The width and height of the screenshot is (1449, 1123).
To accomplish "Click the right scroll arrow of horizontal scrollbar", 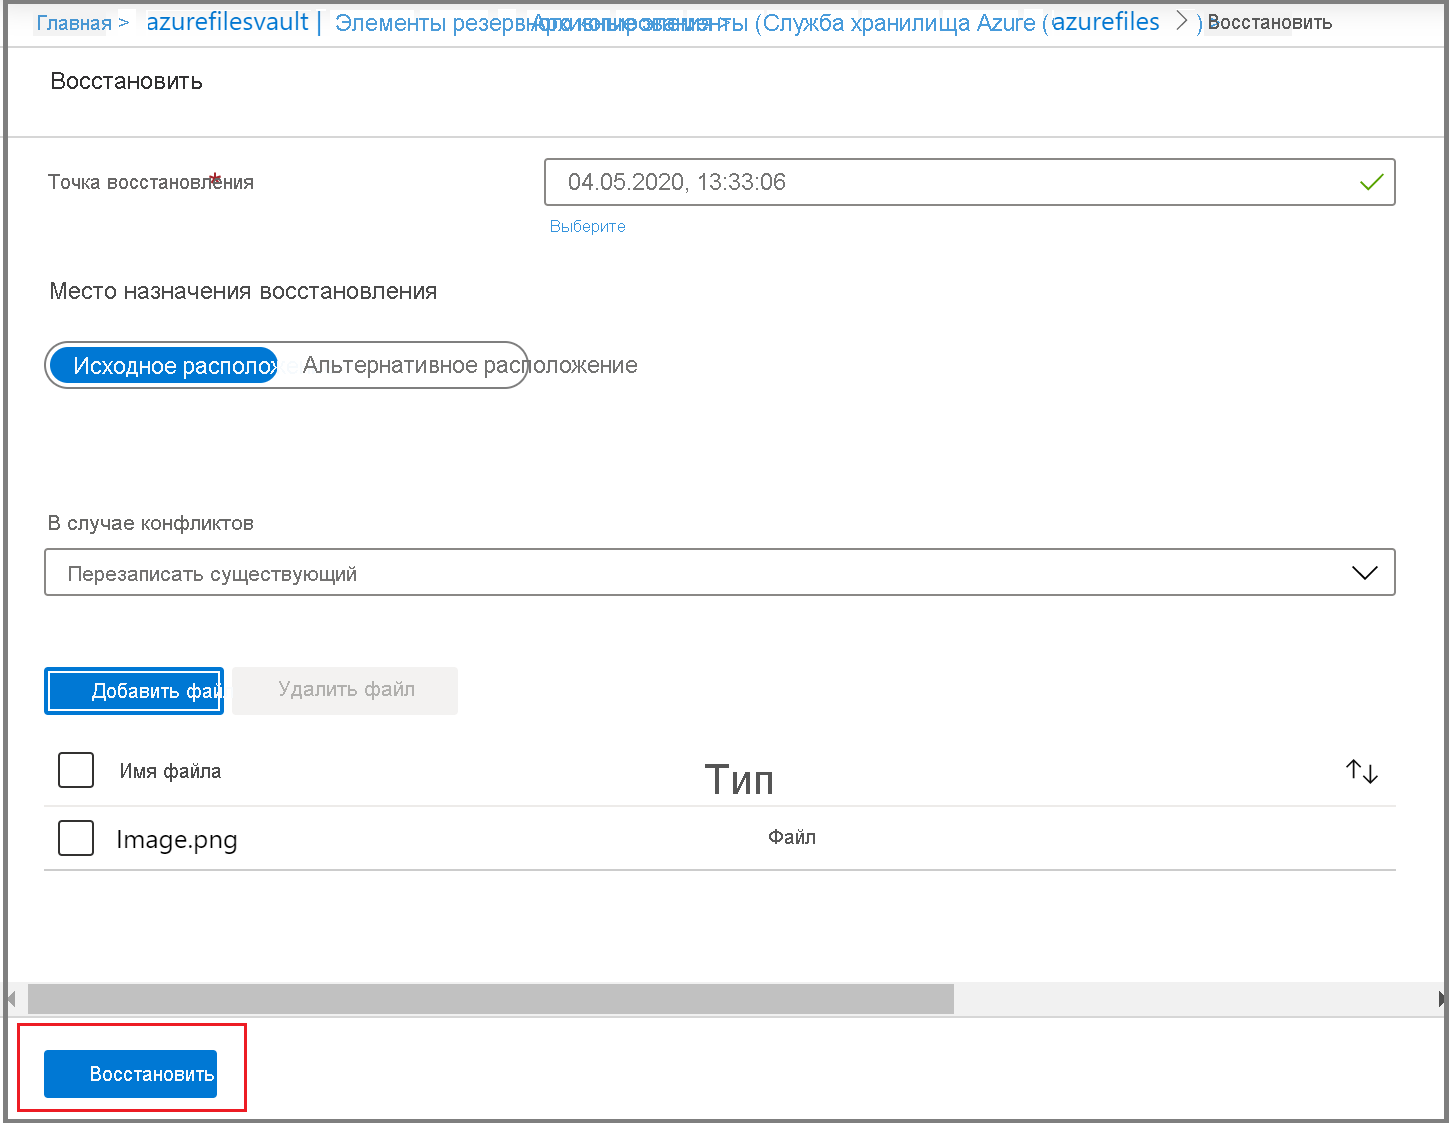I will click(x=1441, y=998).
